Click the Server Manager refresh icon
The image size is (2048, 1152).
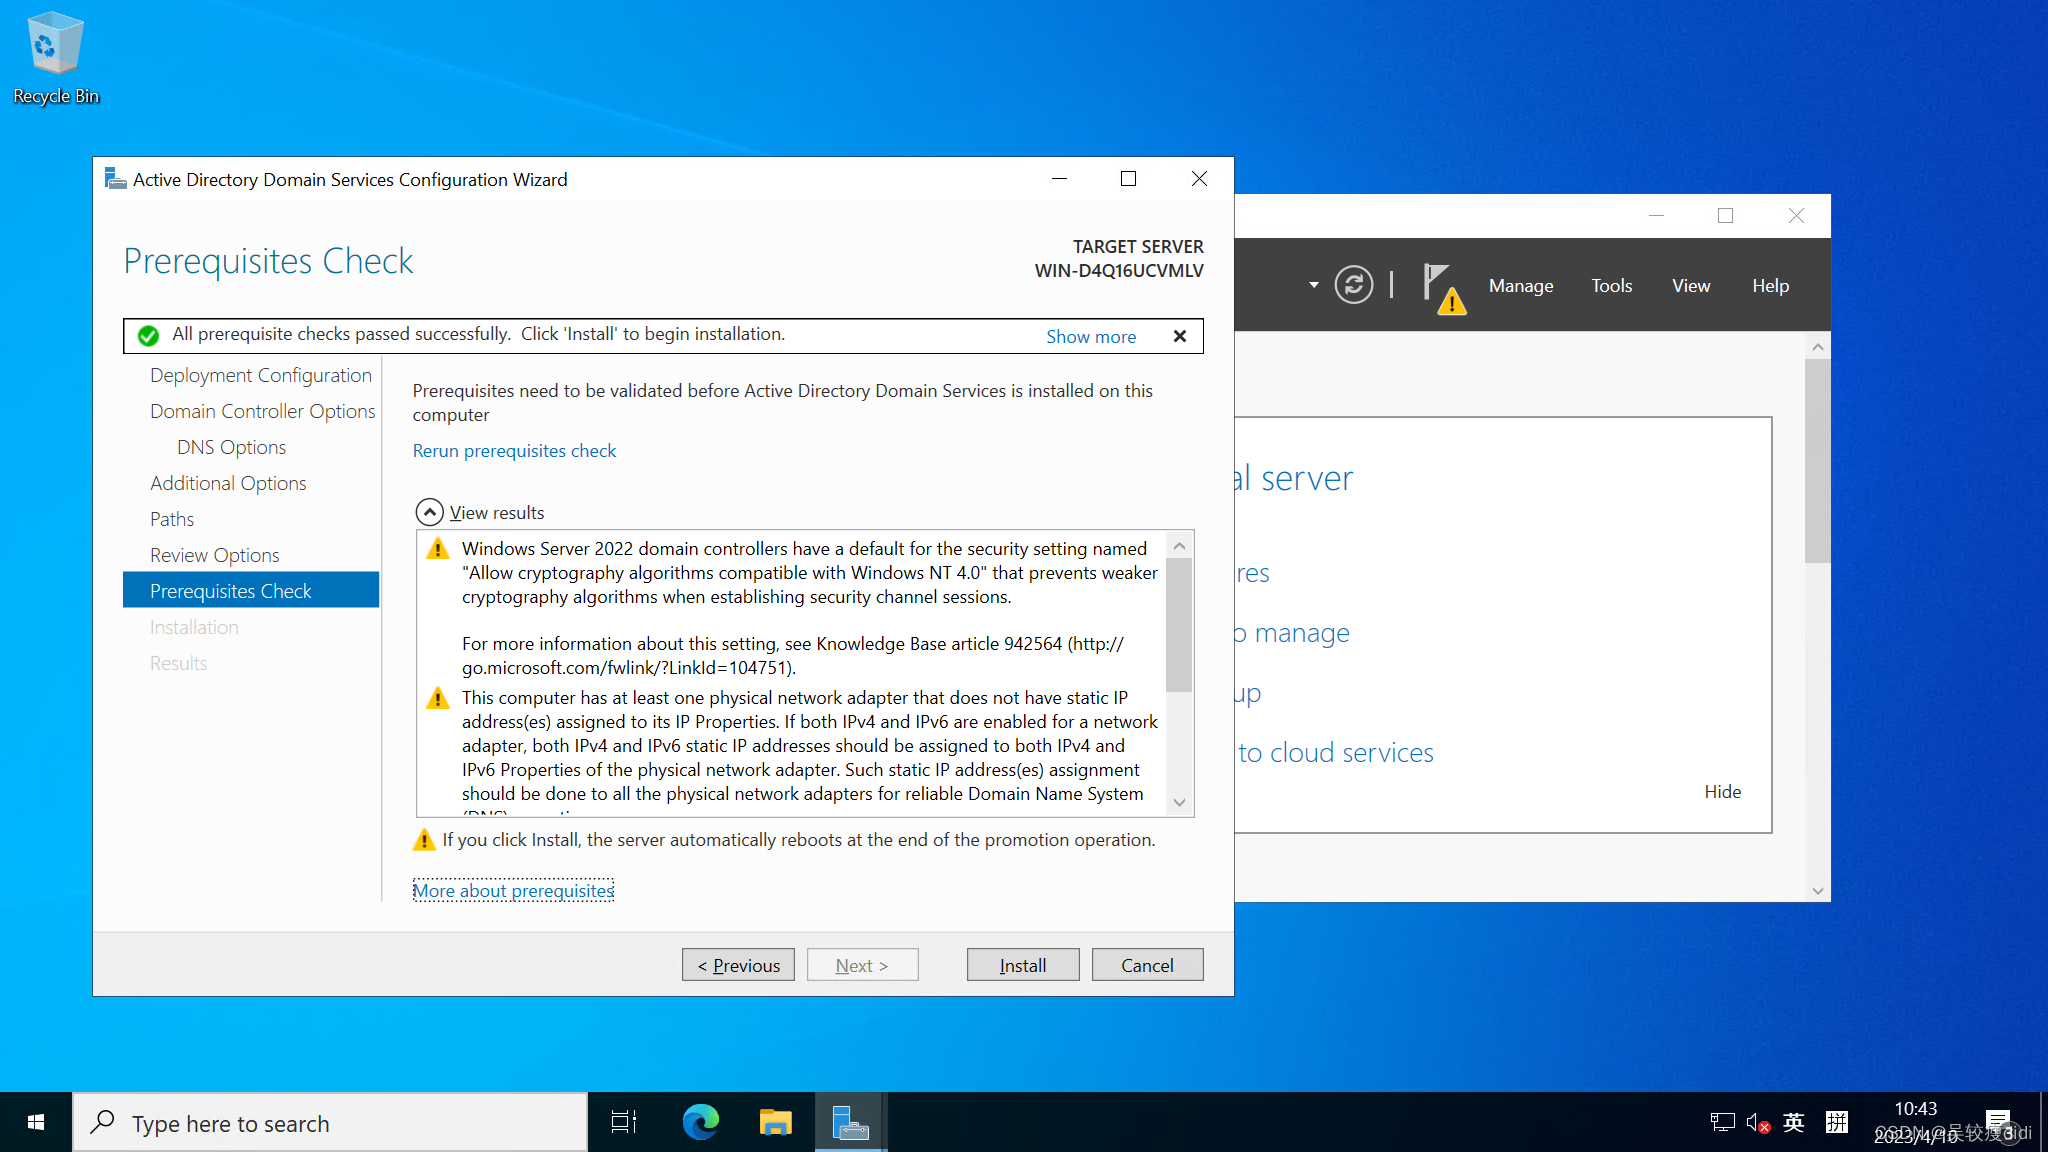point(1353,285)
